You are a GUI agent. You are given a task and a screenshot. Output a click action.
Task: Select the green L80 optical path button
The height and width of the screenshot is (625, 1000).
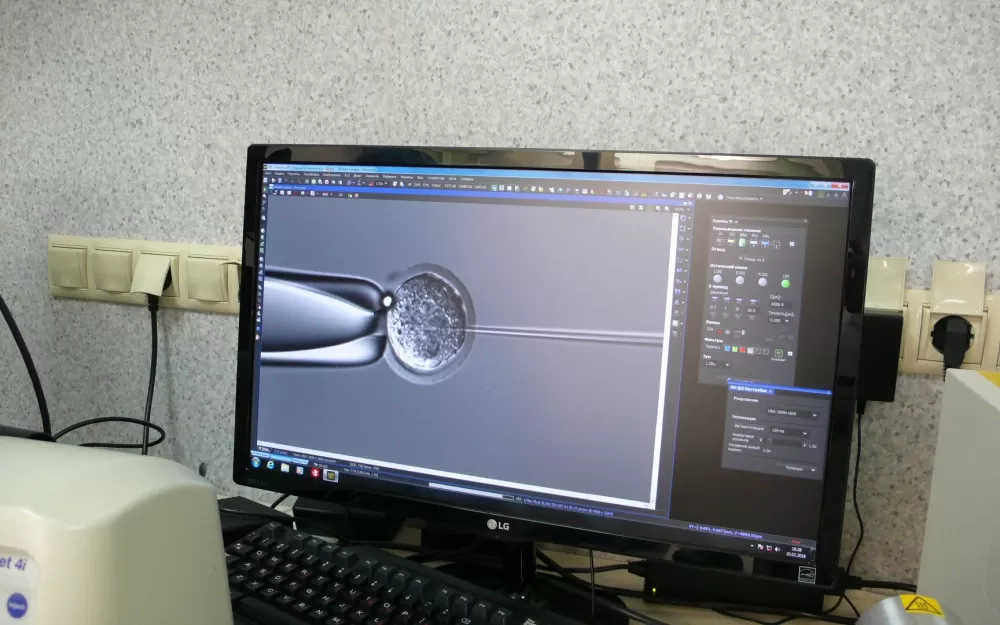coord(786,283)
